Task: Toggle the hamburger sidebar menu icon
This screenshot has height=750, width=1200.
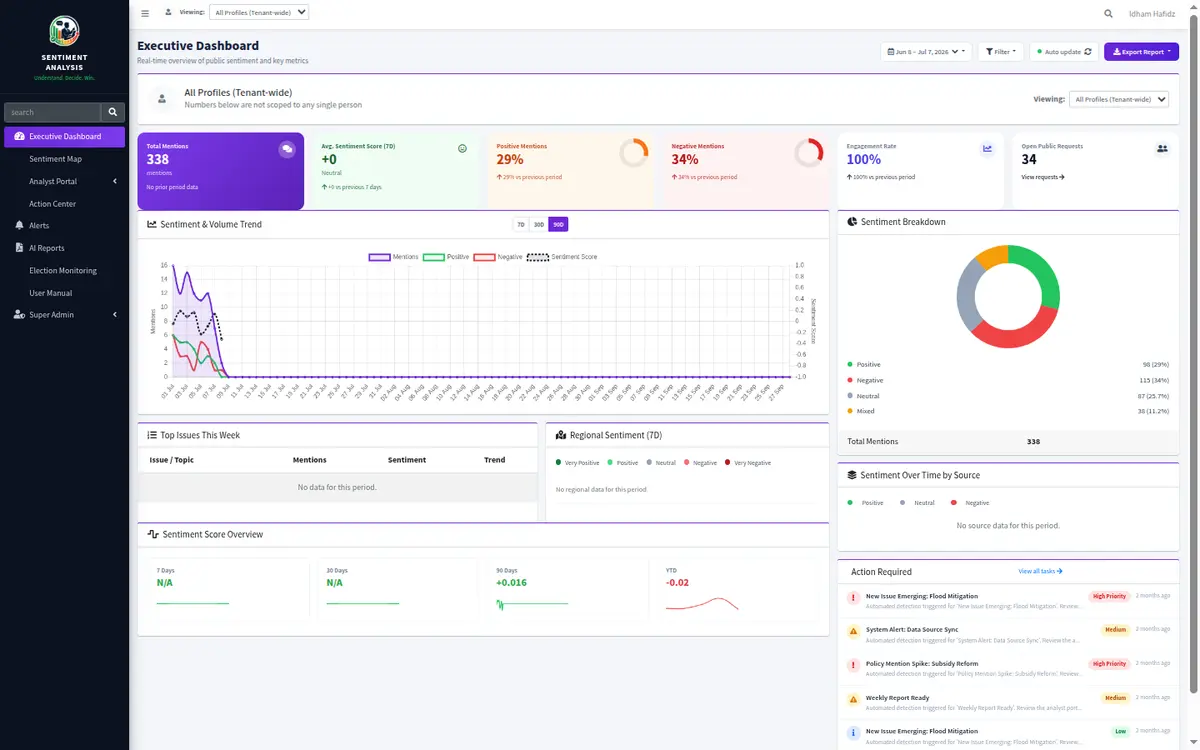Action: pyautogui.click(x=145, y=13)
